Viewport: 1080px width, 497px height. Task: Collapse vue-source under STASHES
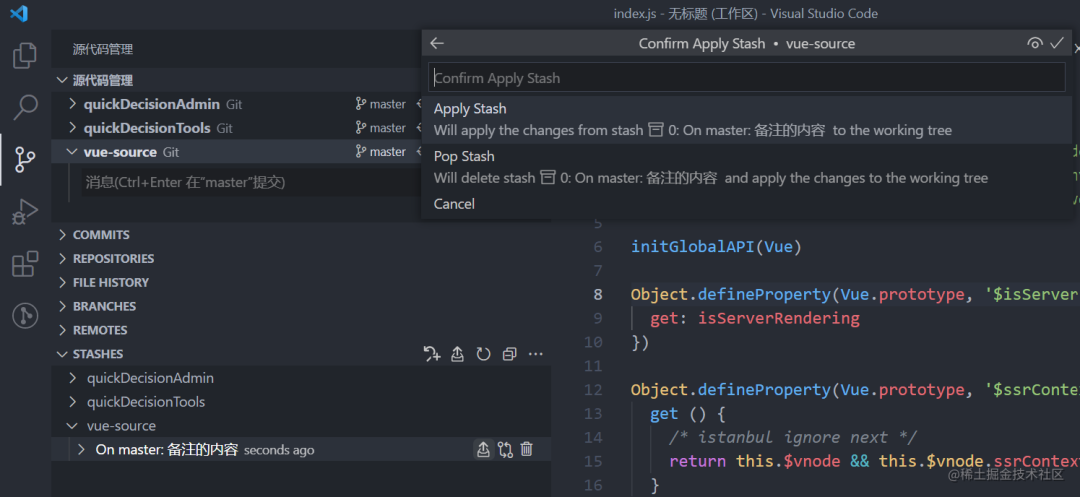pos(72,426)
